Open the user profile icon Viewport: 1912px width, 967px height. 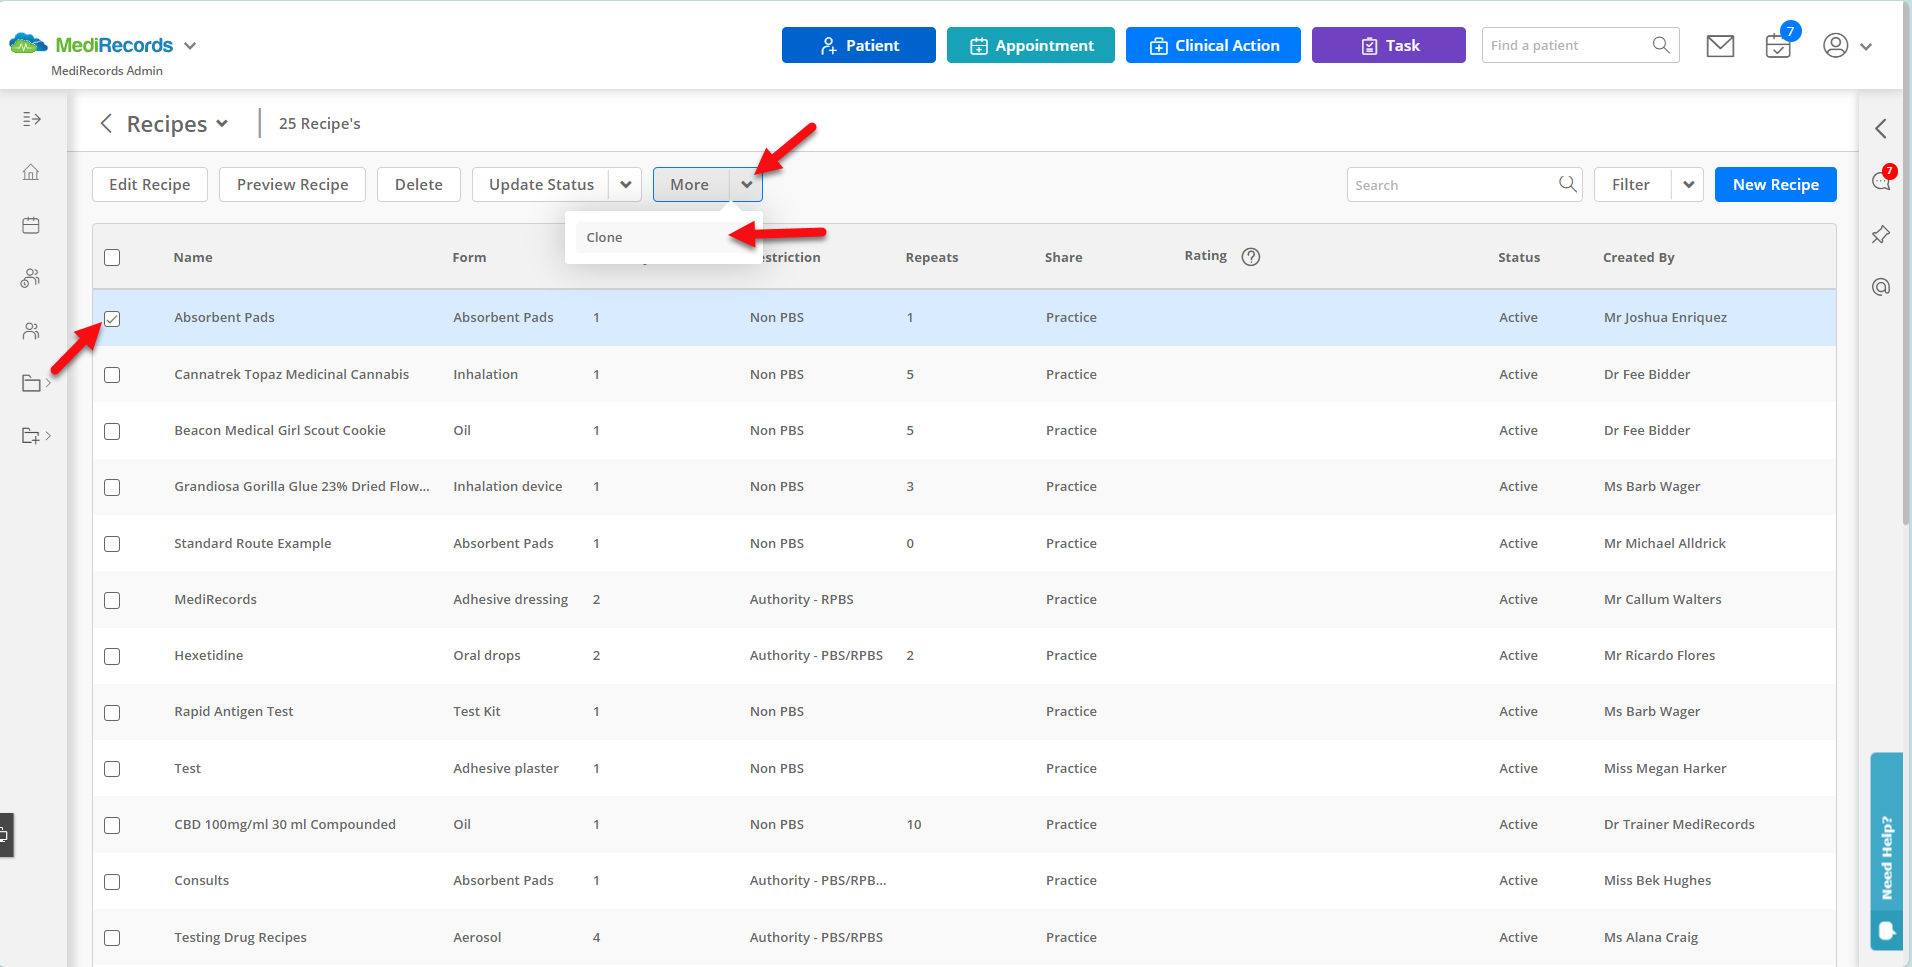click(1836, 46)
